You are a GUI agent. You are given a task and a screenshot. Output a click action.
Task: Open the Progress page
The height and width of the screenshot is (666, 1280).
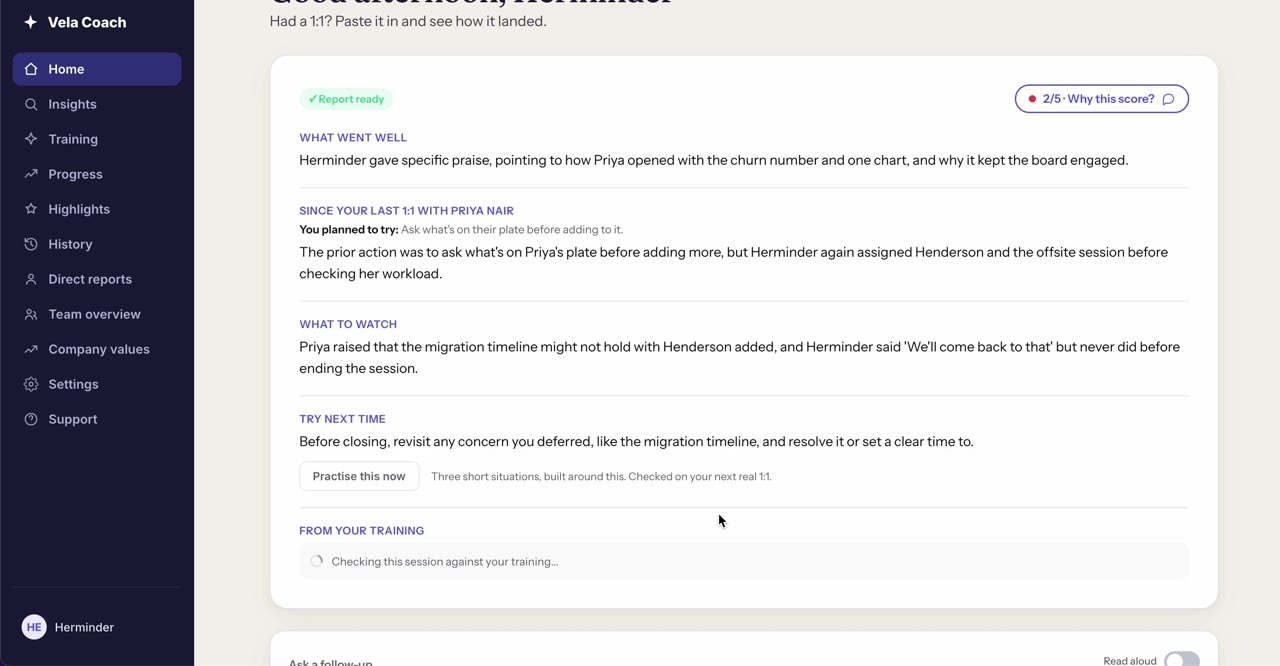[x=97, y=174]
